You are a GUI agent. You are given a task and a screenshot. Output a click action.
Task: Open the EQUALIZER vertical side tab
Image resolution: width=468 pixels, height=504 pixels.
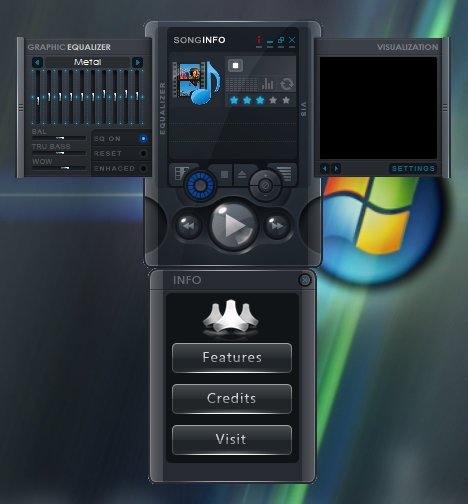(162, 108)
